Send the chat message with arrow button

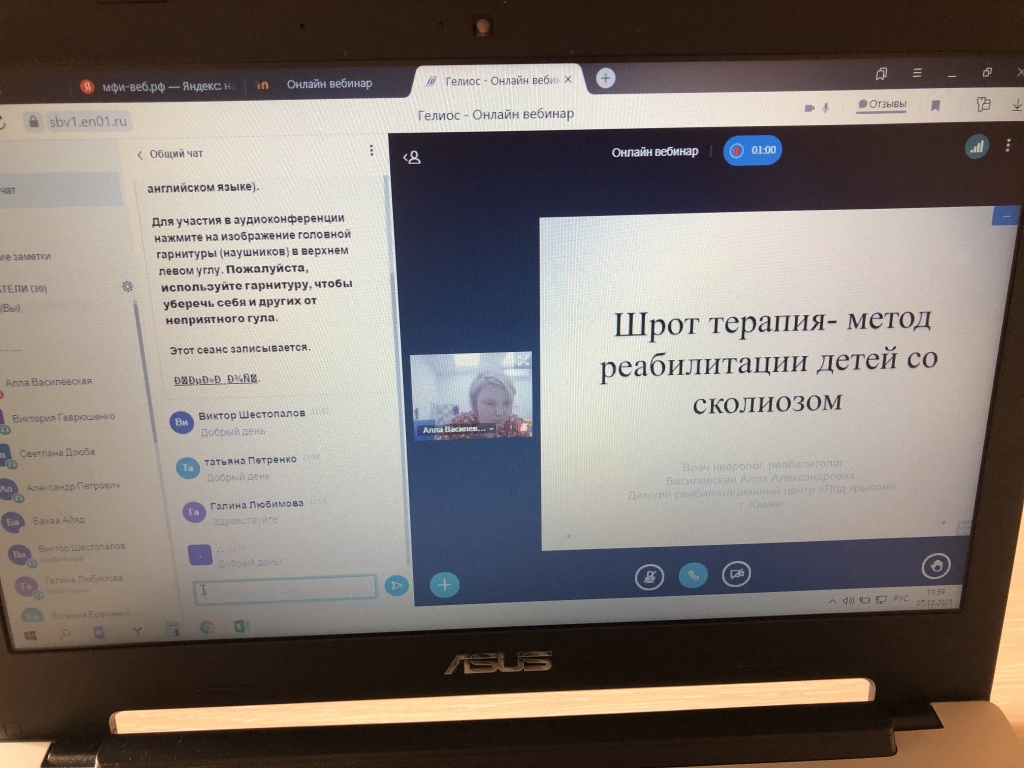tap(396, 586)
